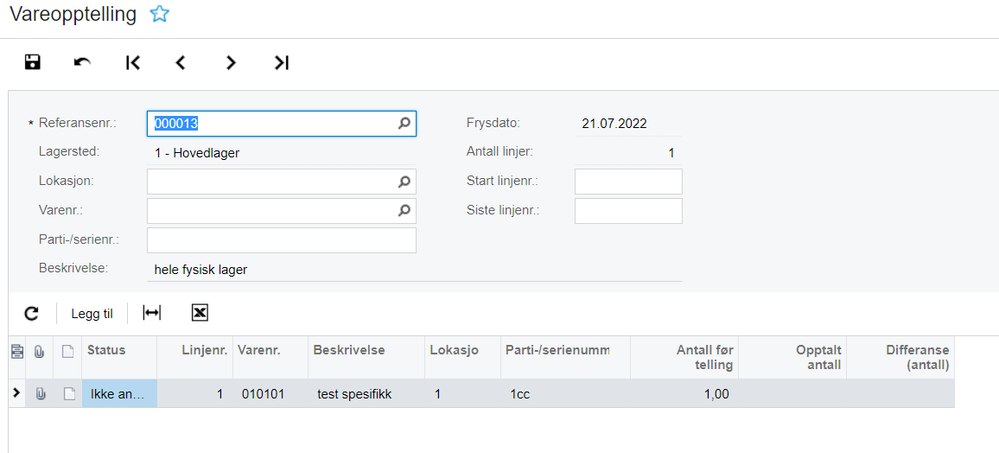Refresh the grid lines
Screen dimensions: 999x453
[31, 313]
